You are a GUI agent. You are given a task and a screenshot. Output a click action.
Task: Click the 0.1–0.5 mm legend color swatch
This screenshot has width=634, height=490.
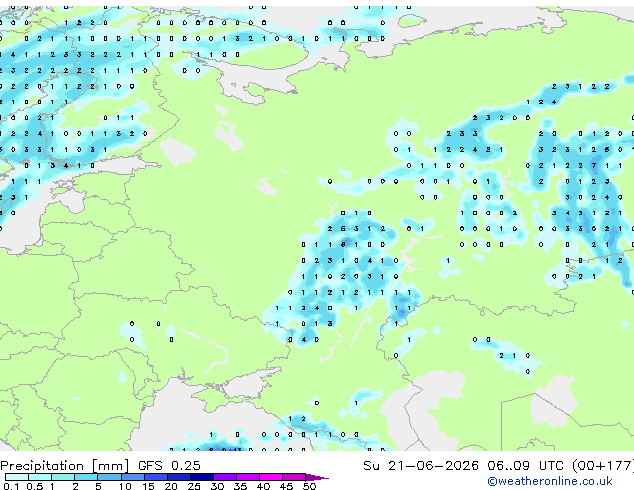tap(17, 477)
